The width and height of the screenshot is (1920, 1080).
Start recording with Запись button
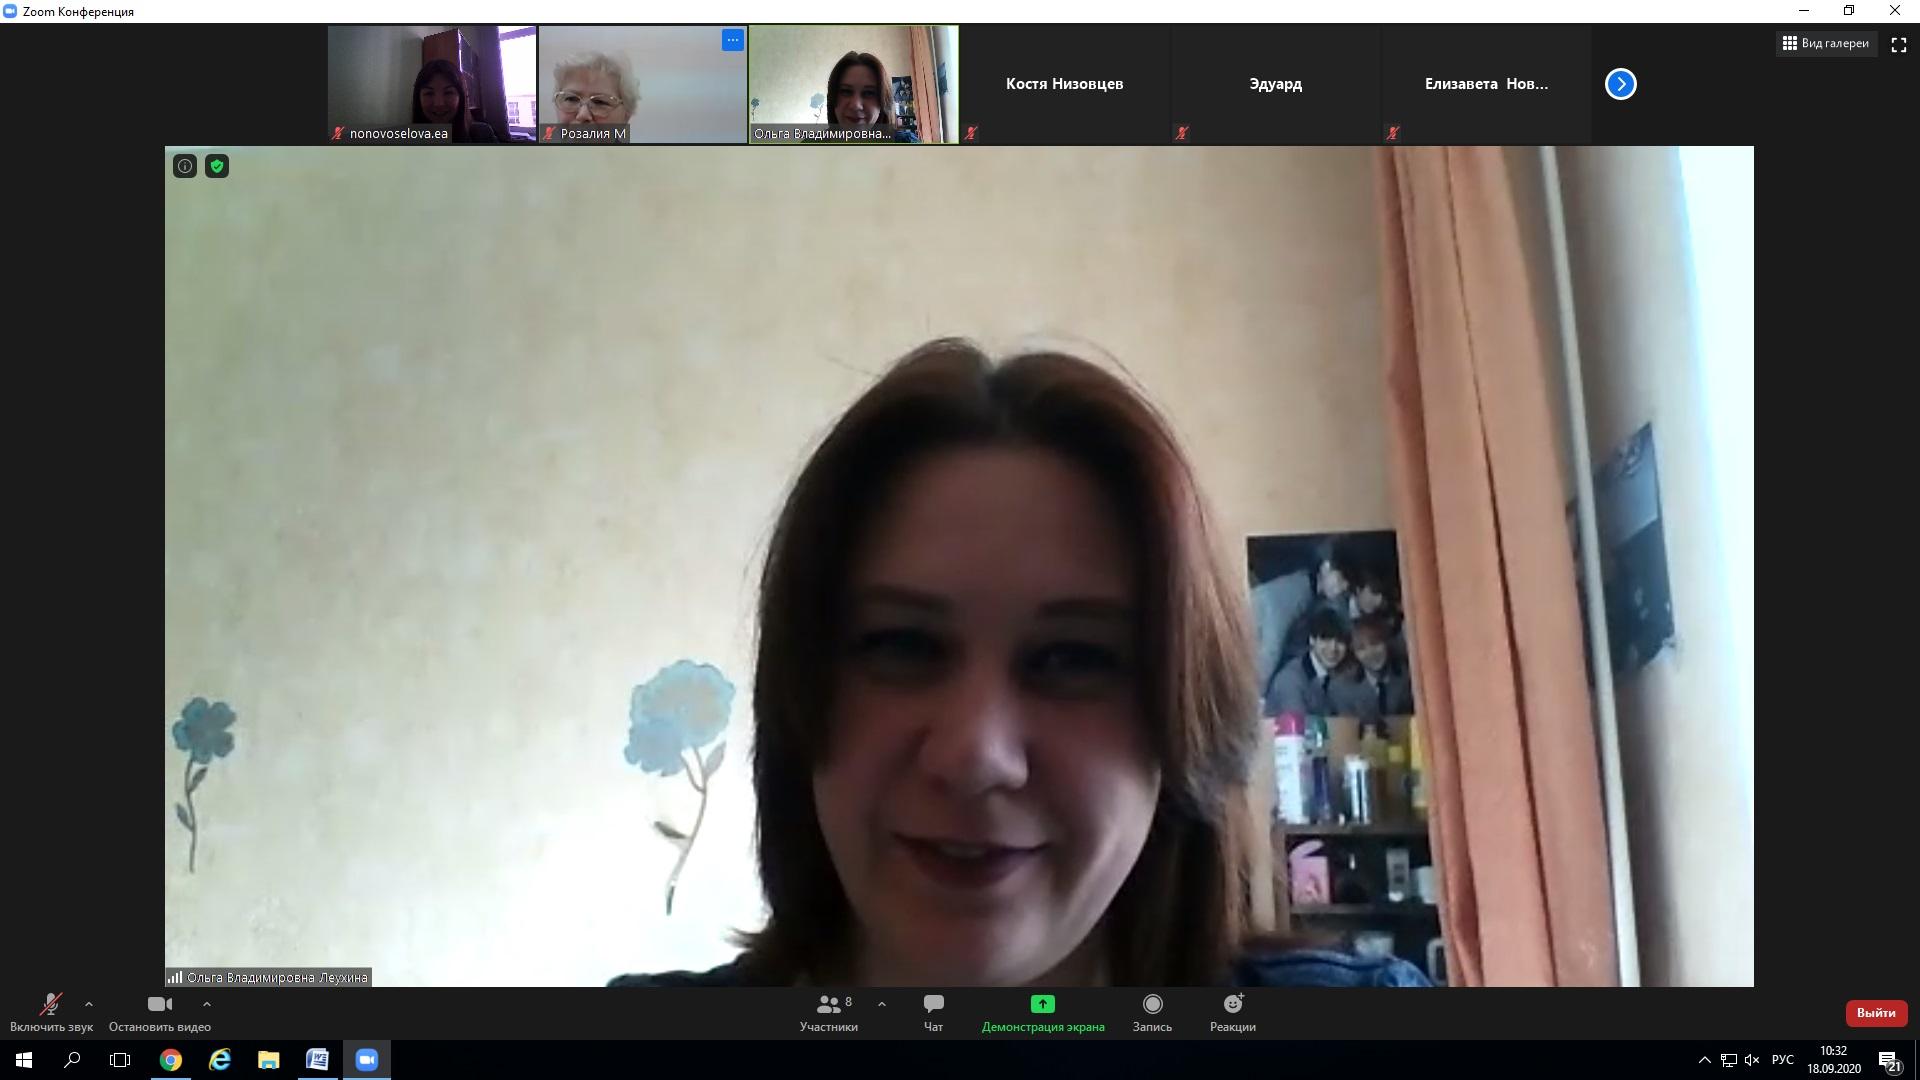pos(1152,1012)
